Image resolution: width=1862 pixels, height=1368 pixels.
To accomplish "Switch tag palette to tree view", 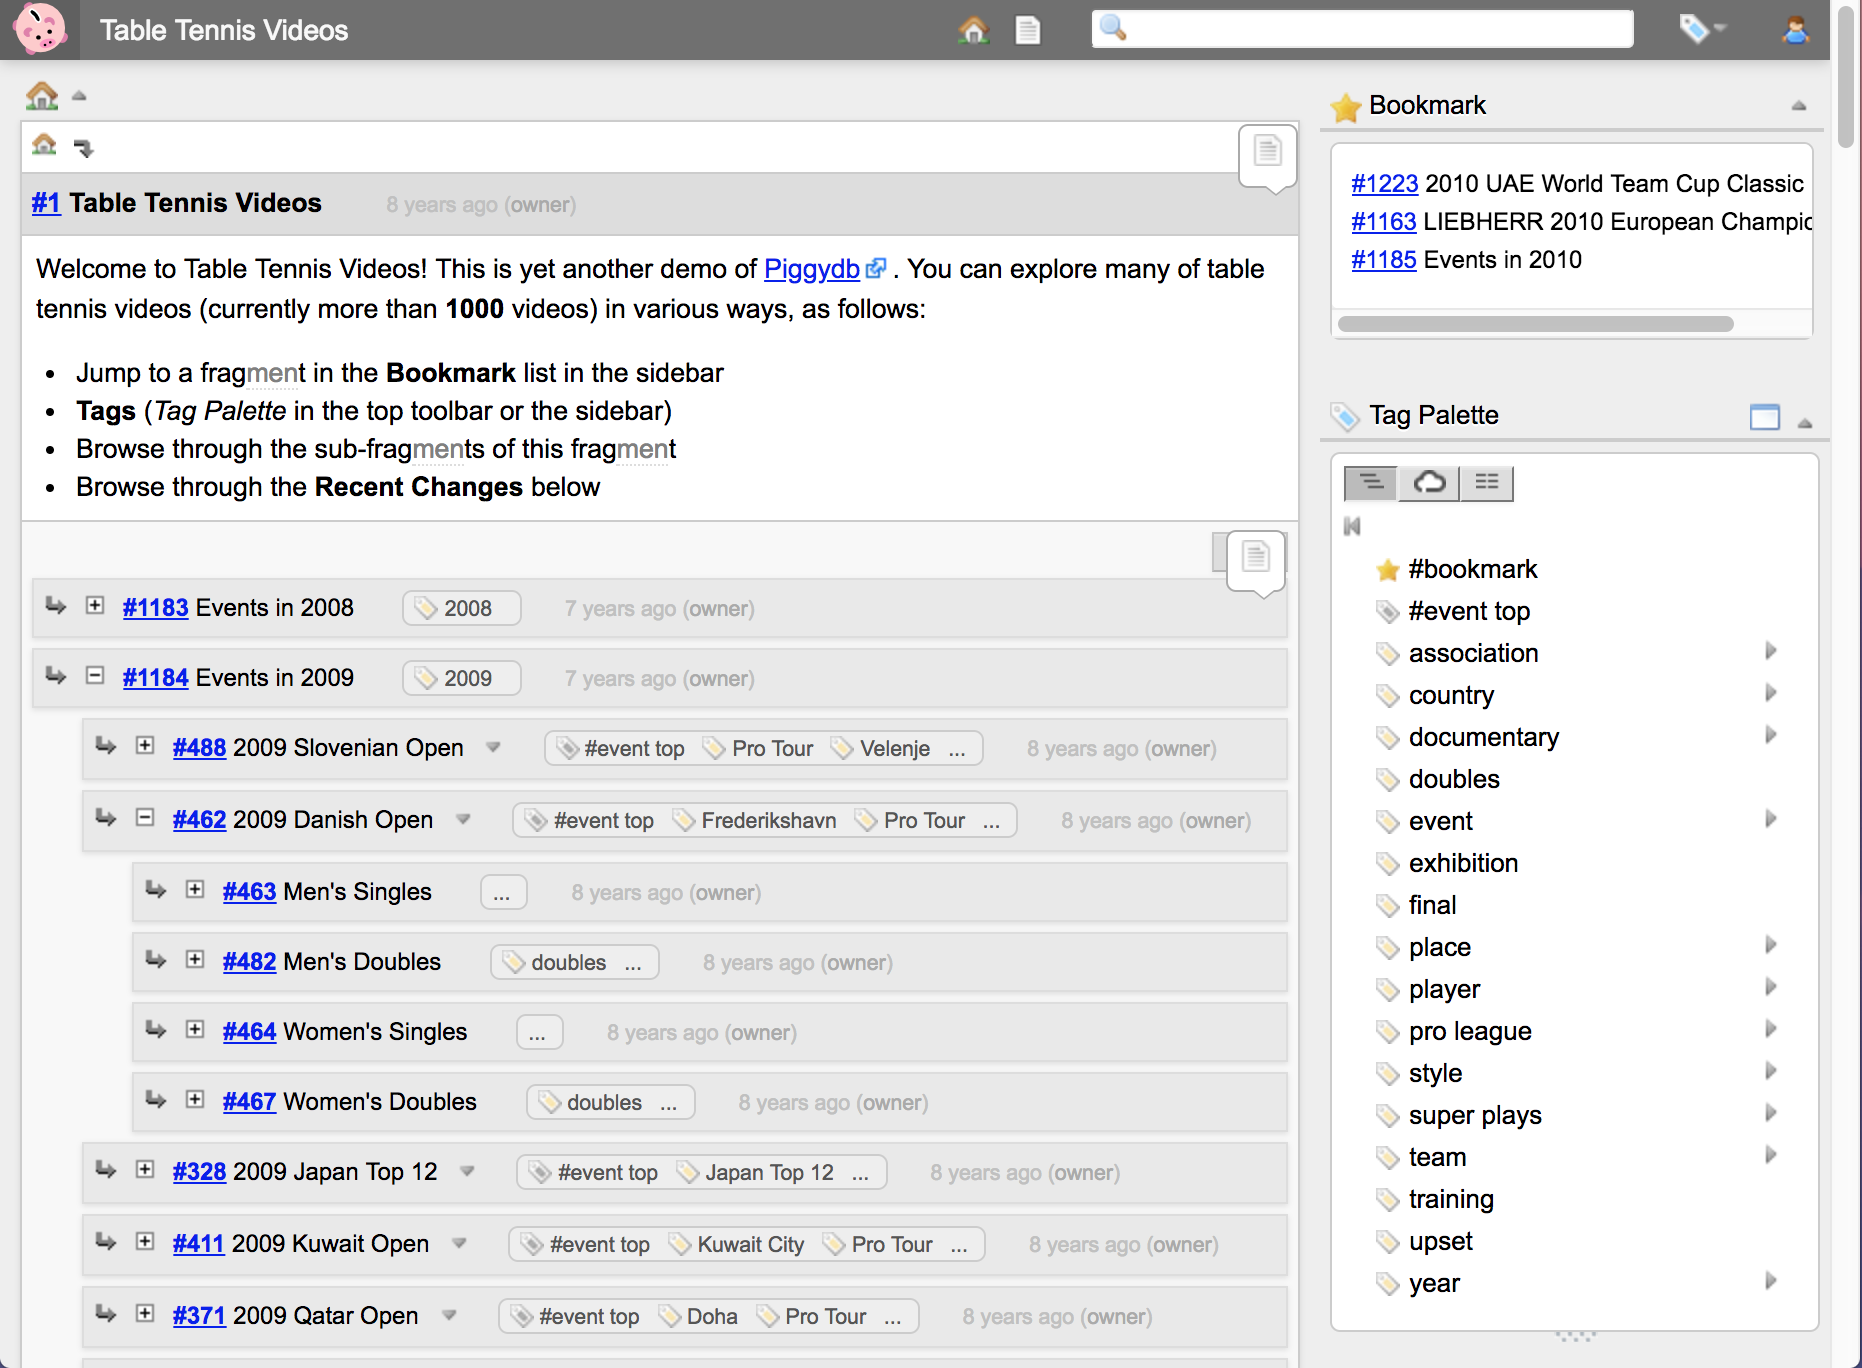I will [x=1371, y=483].
